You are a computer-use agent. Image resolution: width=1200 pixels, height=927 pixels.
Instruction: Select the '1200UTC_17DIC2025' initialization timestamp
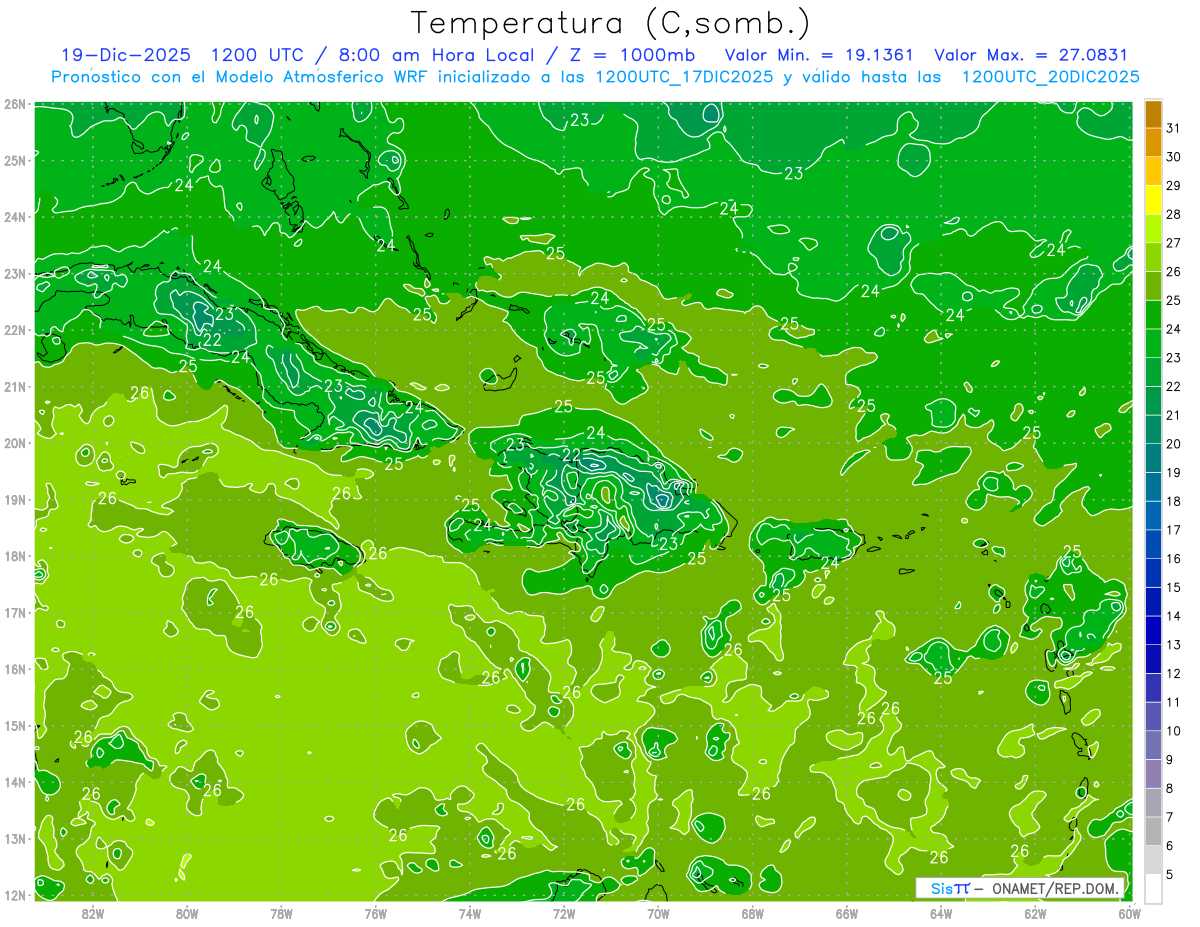(684, 77)
